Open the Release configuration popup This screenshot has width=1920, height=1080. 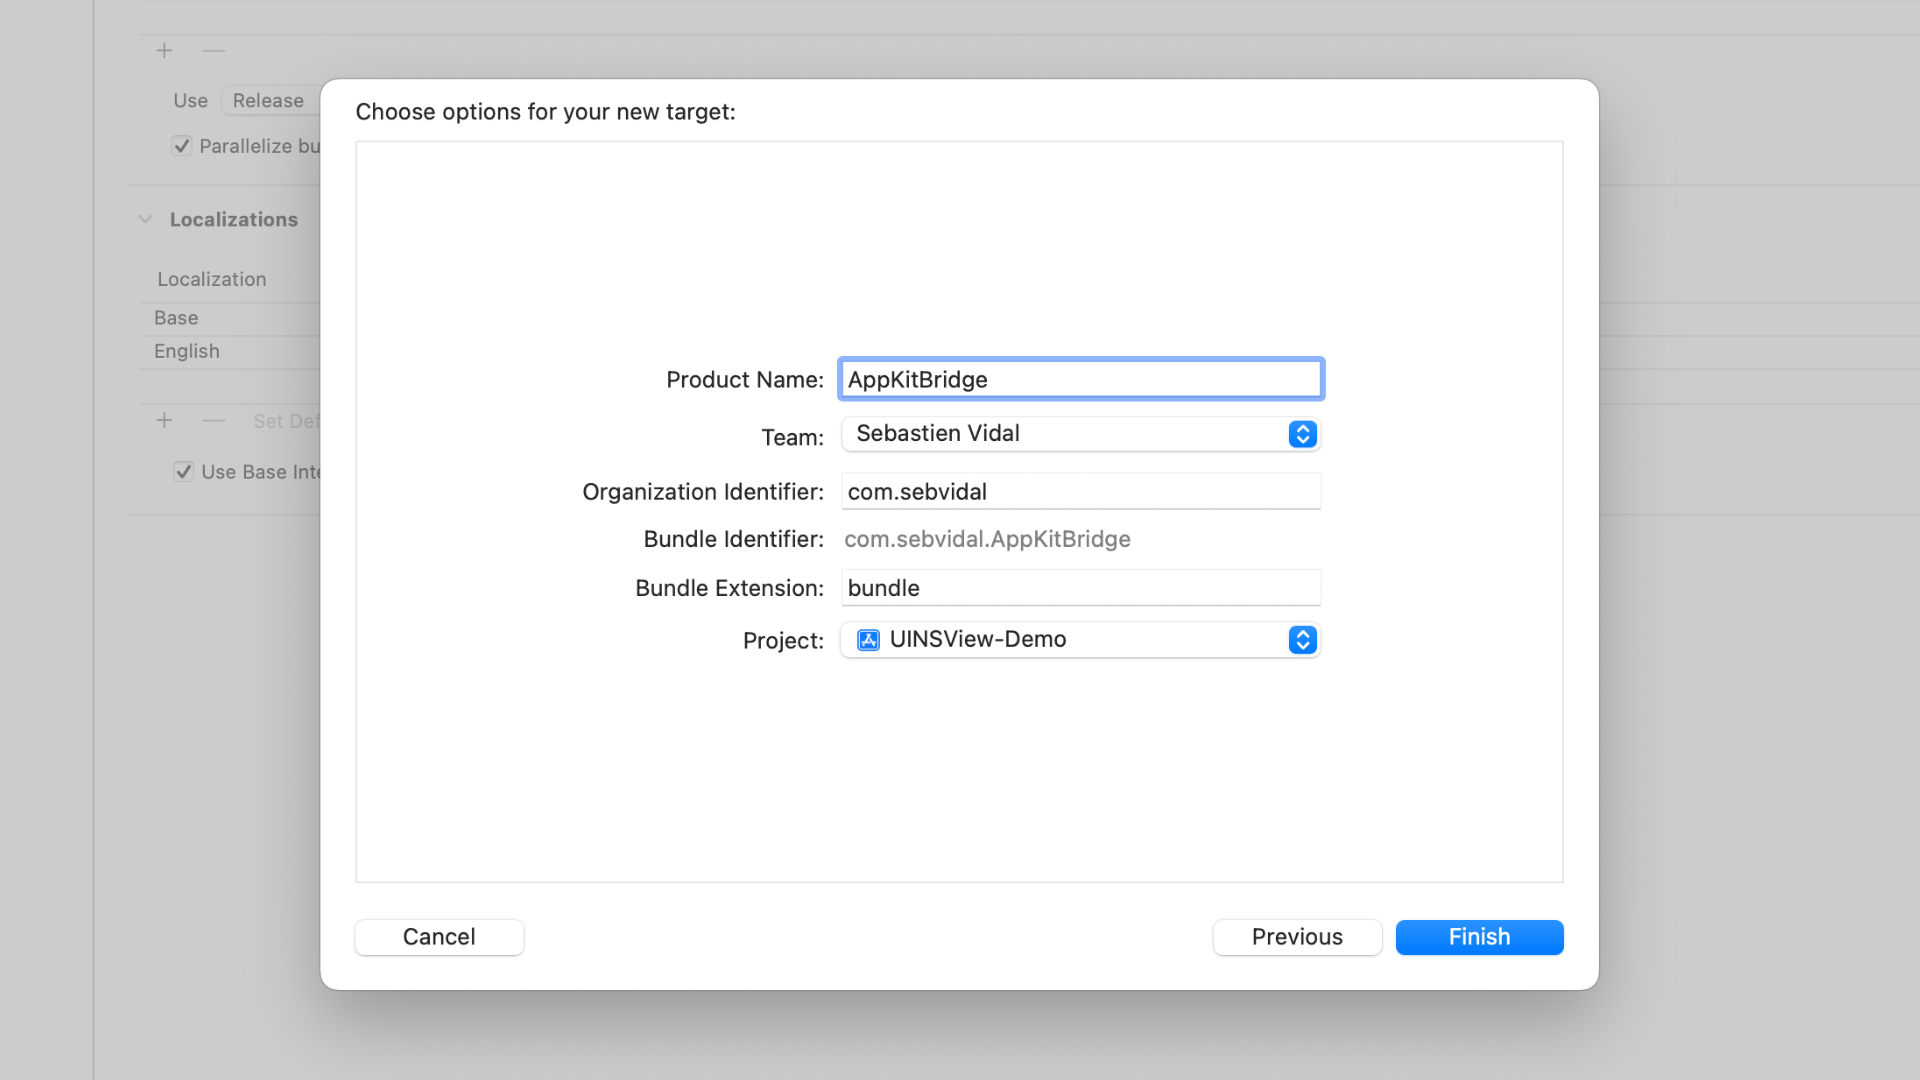click(x=268, y=101)
